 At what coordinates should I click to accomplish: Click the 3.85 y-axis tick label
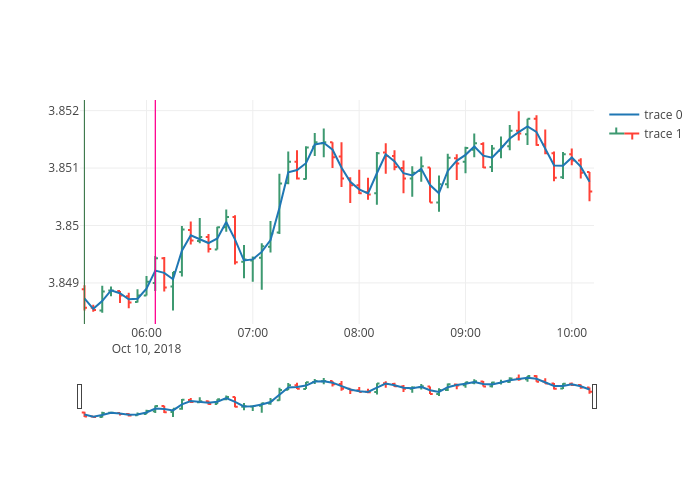click(66, 226)
